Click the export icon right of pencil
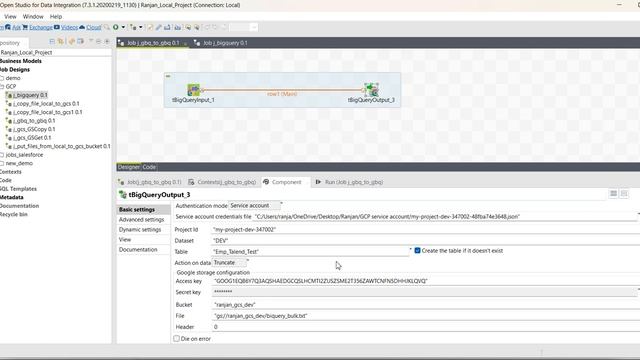This screenshot has width=640, height=360. click(x=167, y=27)
